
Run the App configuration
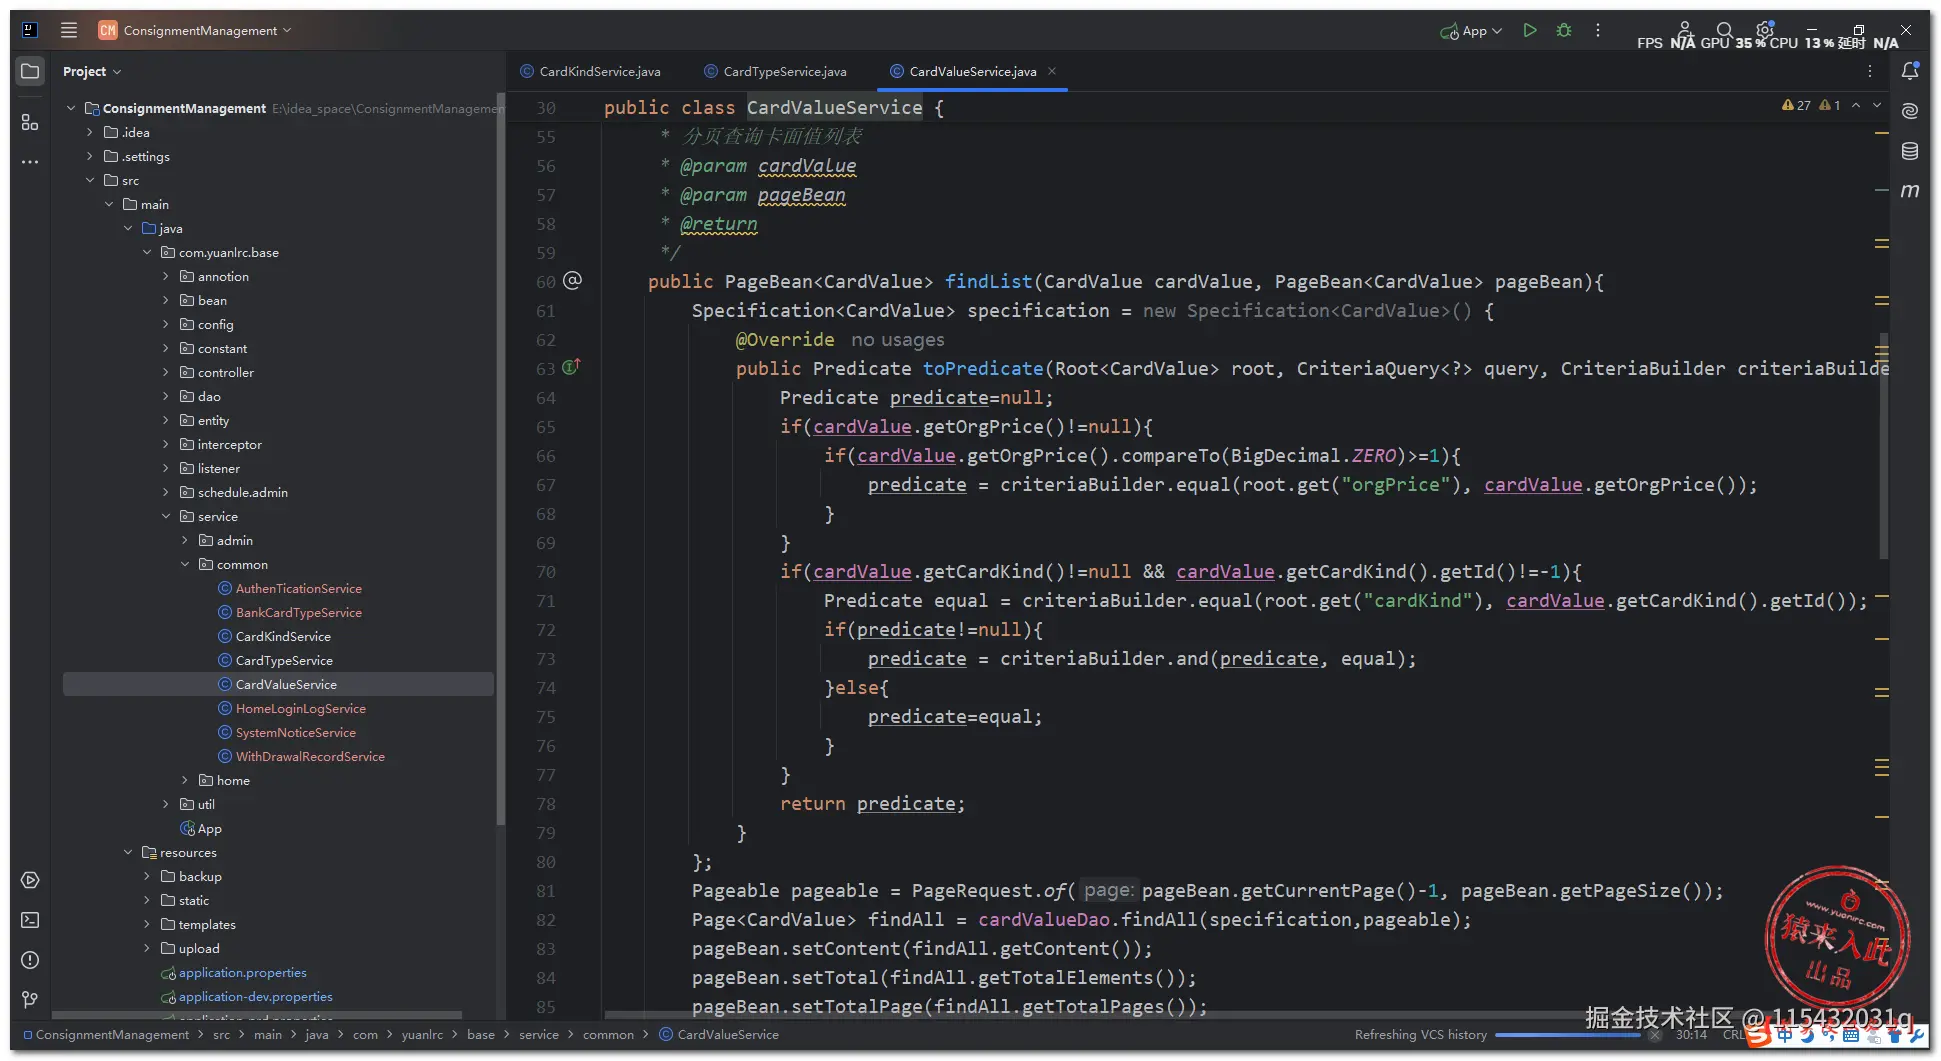[x=1530, y=30]
